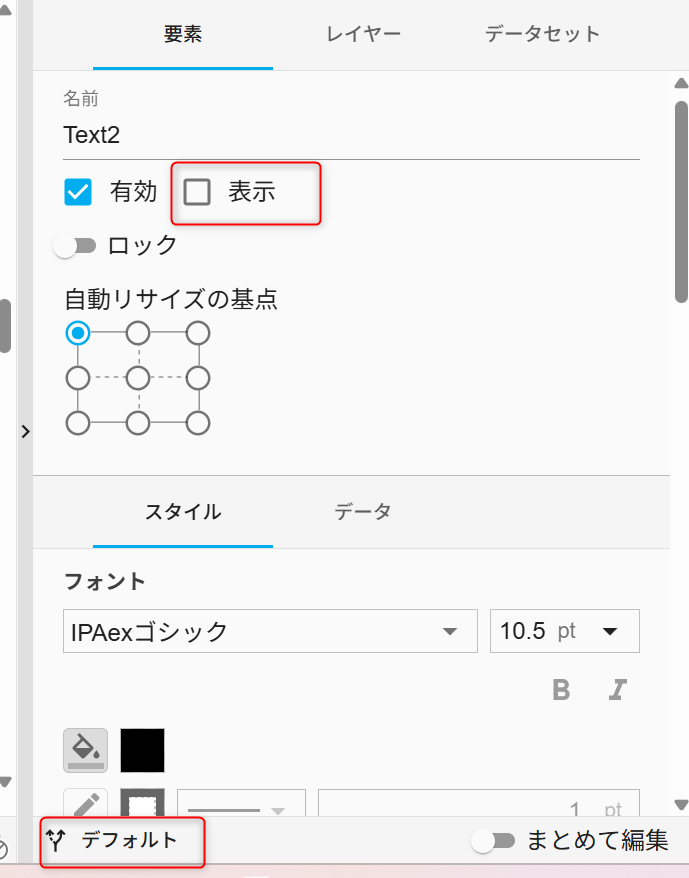Viewport: 689px width, 878px height.
Task: Open the データ sub-tab
Action: pyautogui.click(x=362, y=512)
